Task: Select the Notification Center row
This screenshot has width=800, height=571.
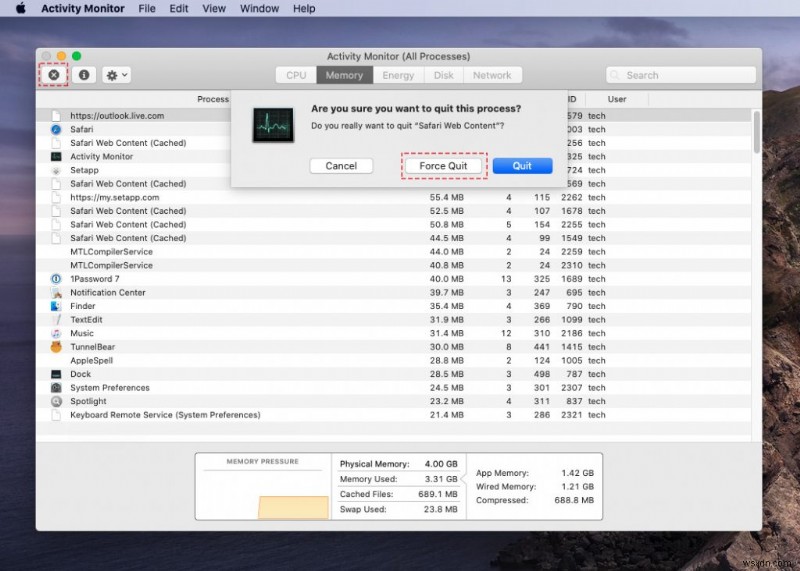Action: [x=393, y=293]
